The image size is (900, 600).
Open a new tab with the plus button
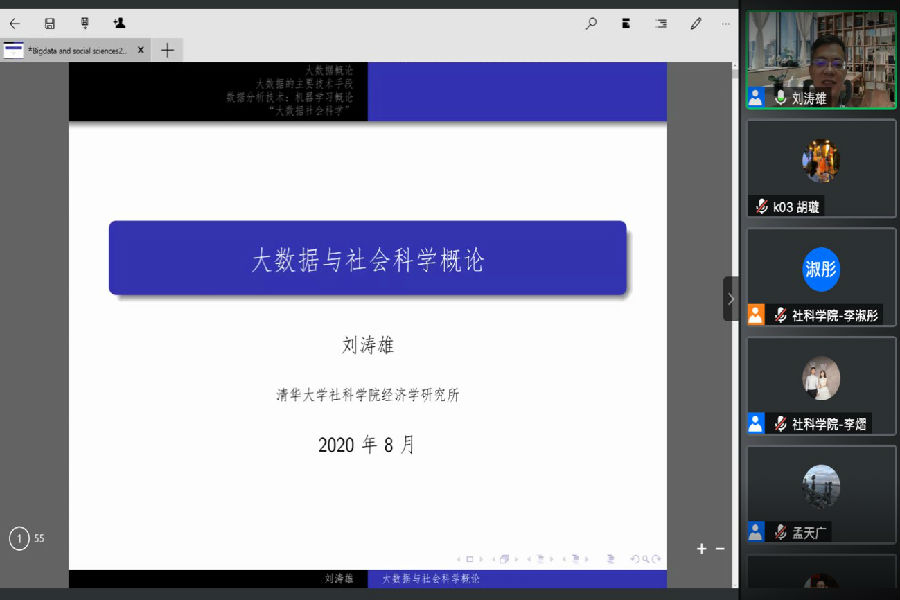click(167, 50)
